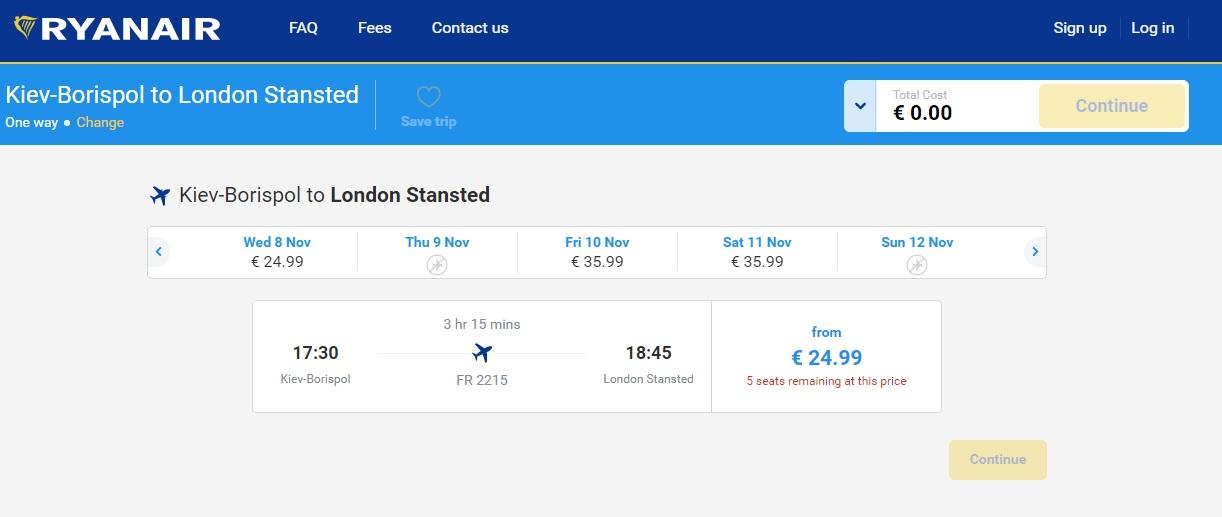1222x517 pixels.
Task: Select the € 24.99 fare for the flight
Action: click(826, 356)
